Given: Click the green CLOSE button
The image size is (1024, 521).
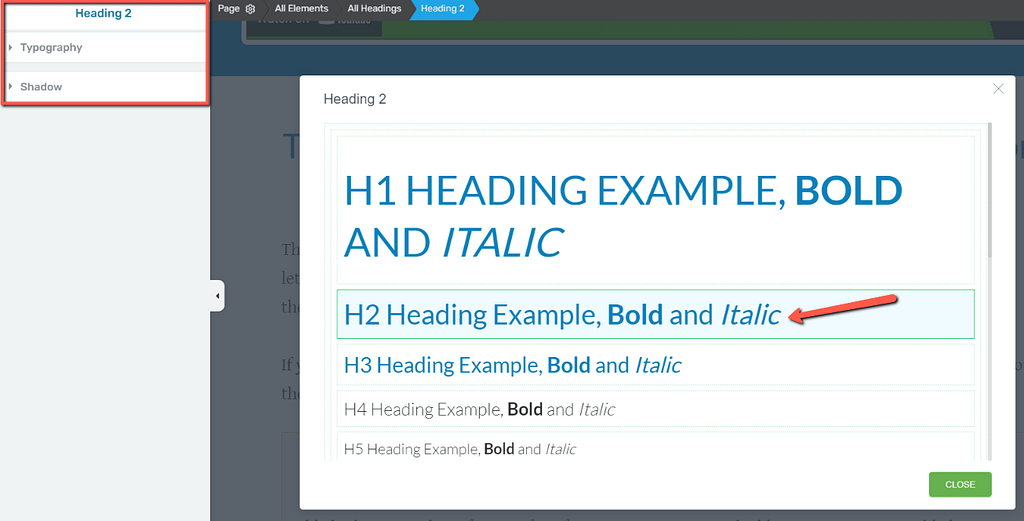Looking at the screenshot, I should 960,484.
